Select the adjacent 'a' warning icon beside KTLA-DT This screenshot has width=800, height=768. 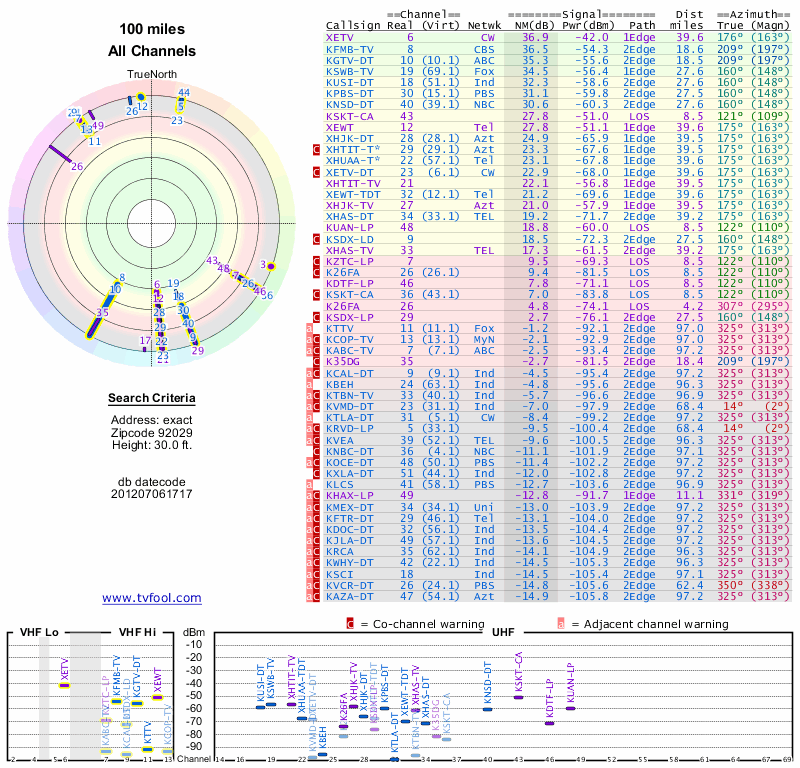(x=309, y=417)
